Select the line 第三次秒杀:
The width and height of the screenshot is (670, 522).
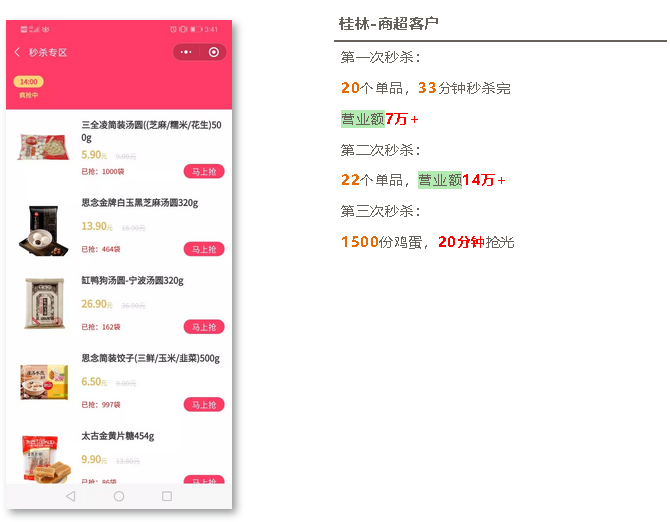click(x=380, y=211)
